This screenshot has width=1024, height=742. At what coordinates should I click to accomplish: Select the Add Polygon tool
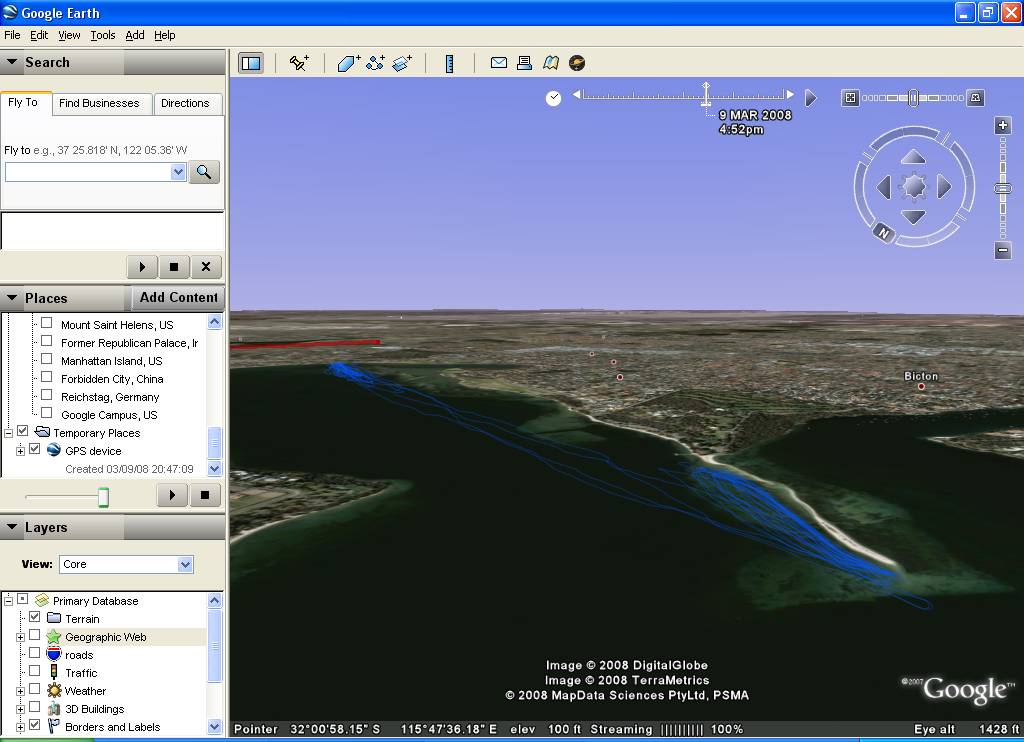[348, 63]
